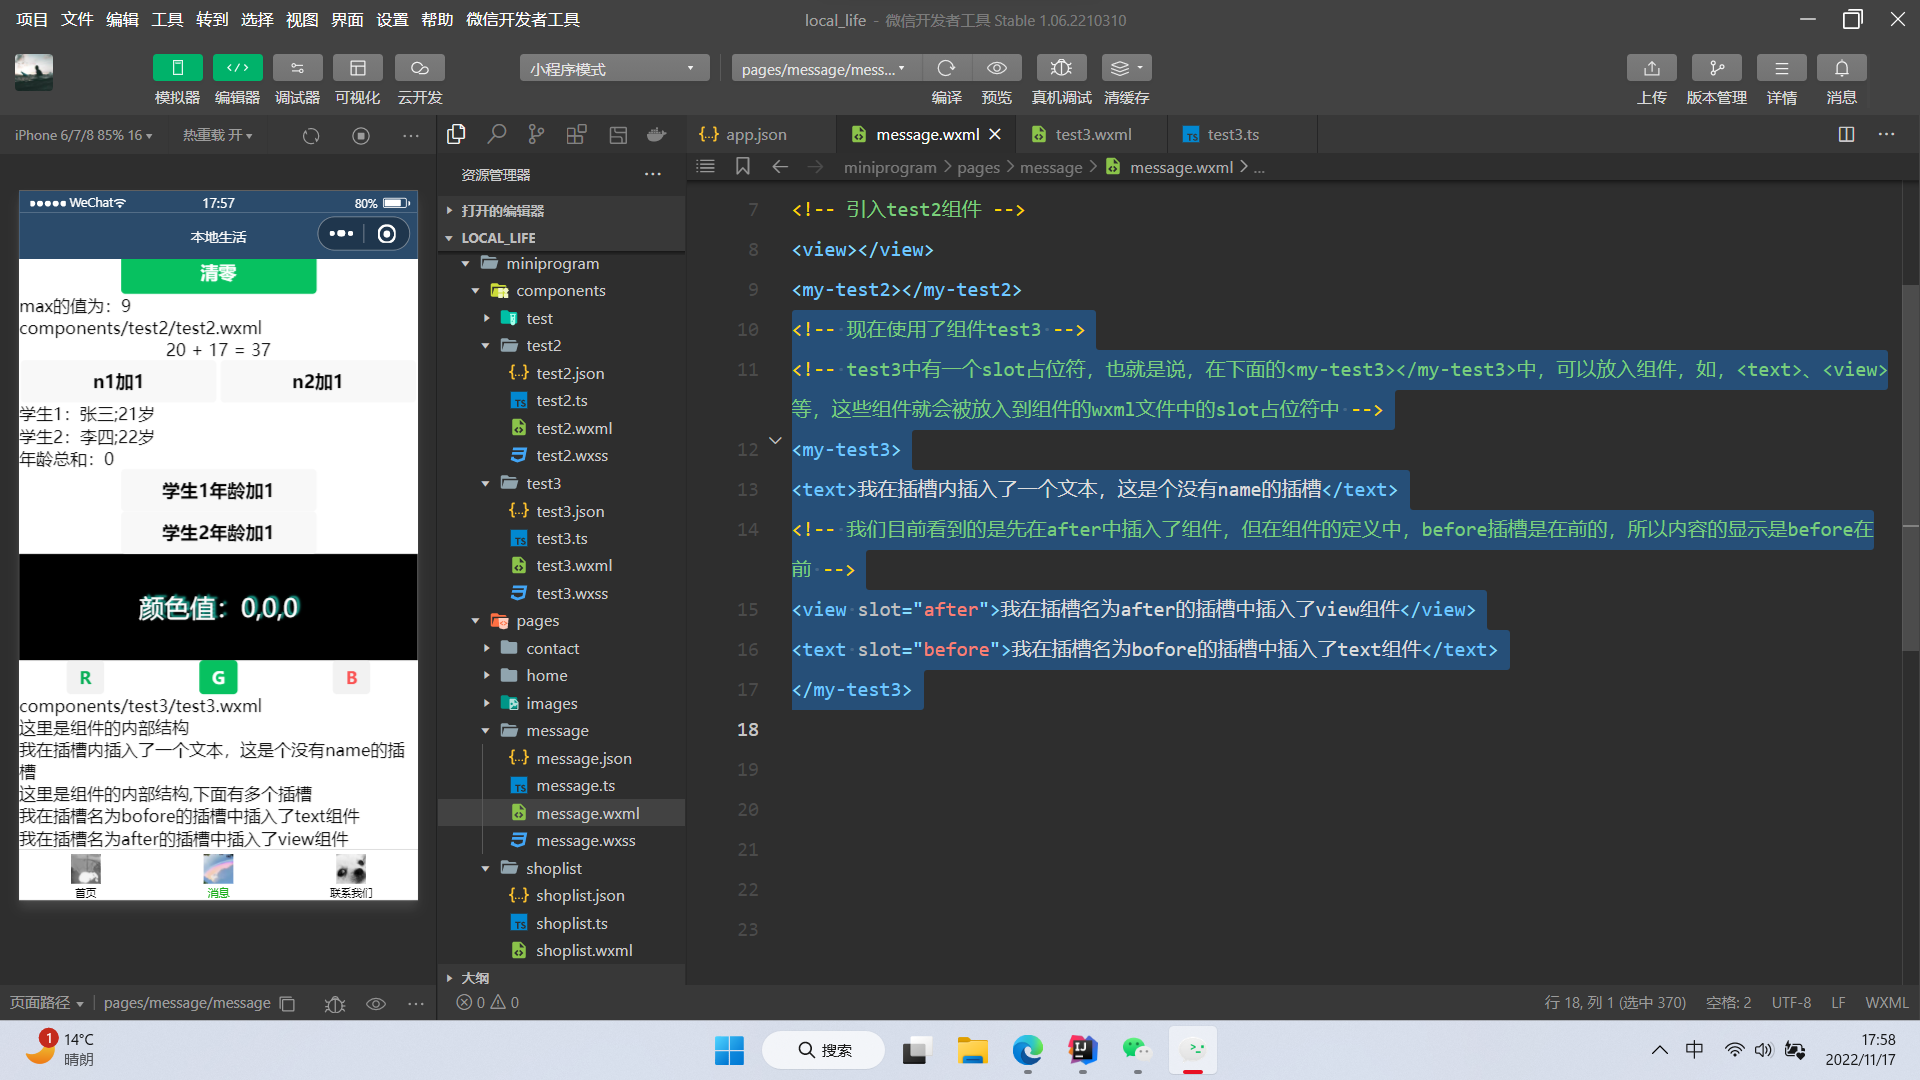The height and width of the screenshot is (1080, 1920).
Task: Click the green G color button
Action: (218, 677)
